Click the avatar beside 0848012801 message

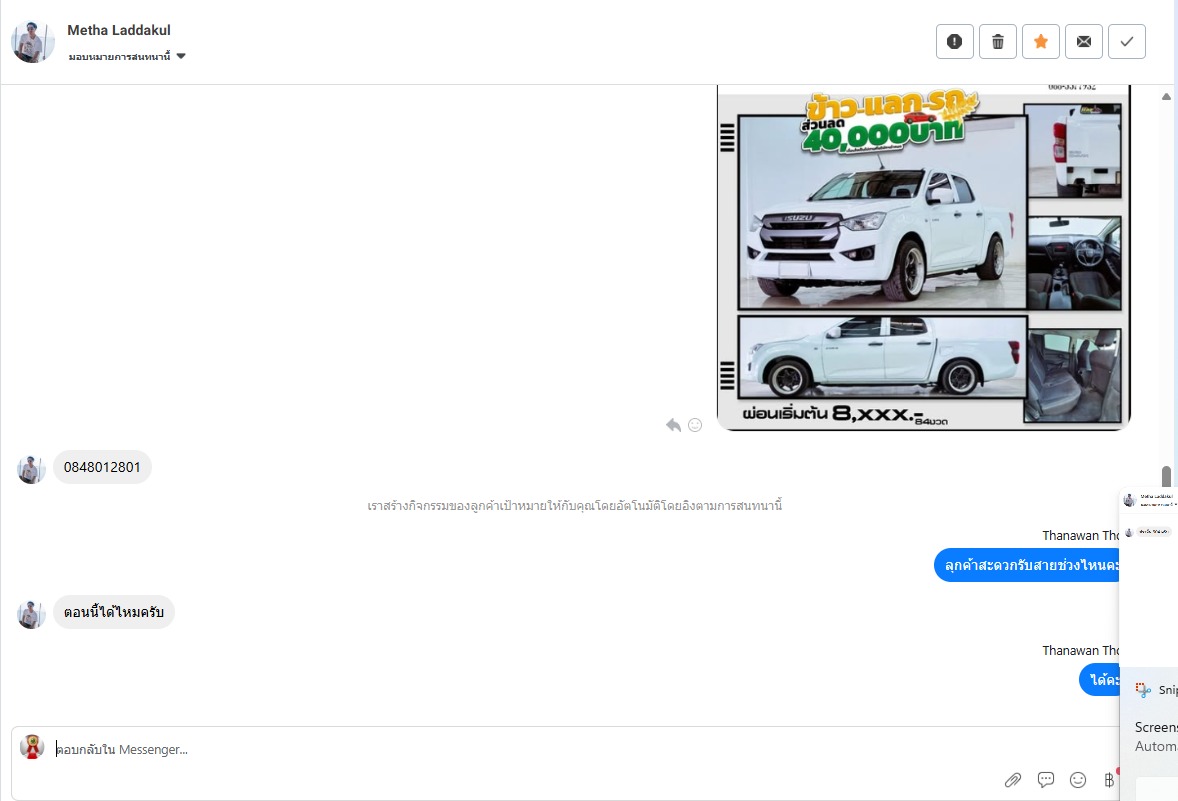coord(31,469)
